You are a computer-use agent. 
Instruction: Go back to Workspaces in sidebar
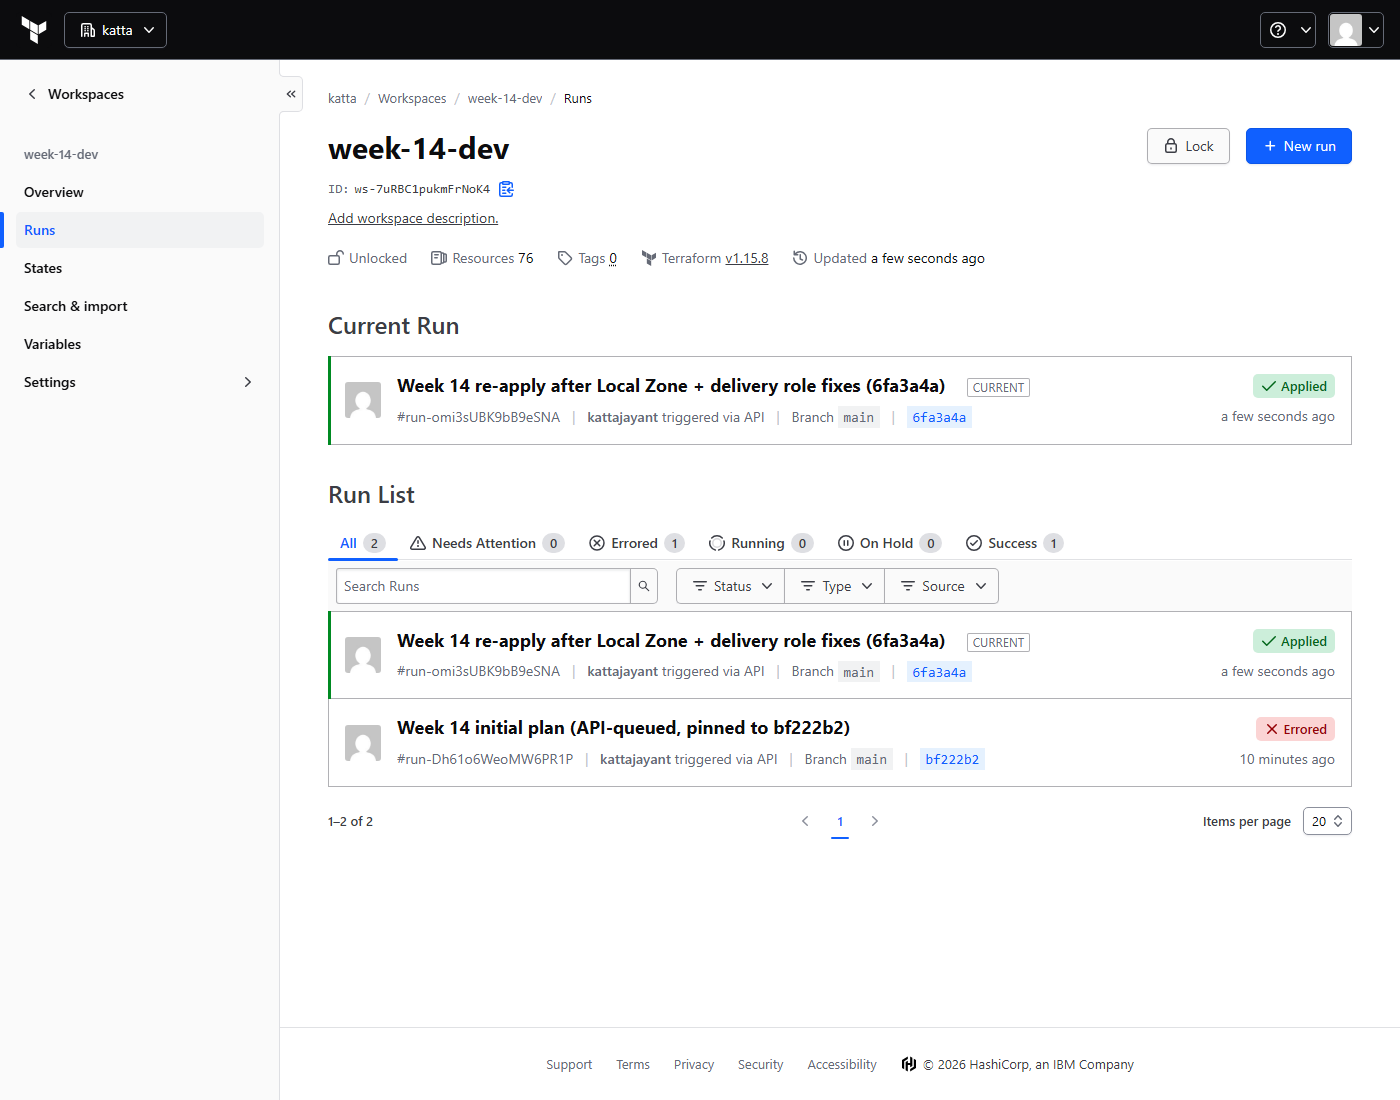click(76, 94)
